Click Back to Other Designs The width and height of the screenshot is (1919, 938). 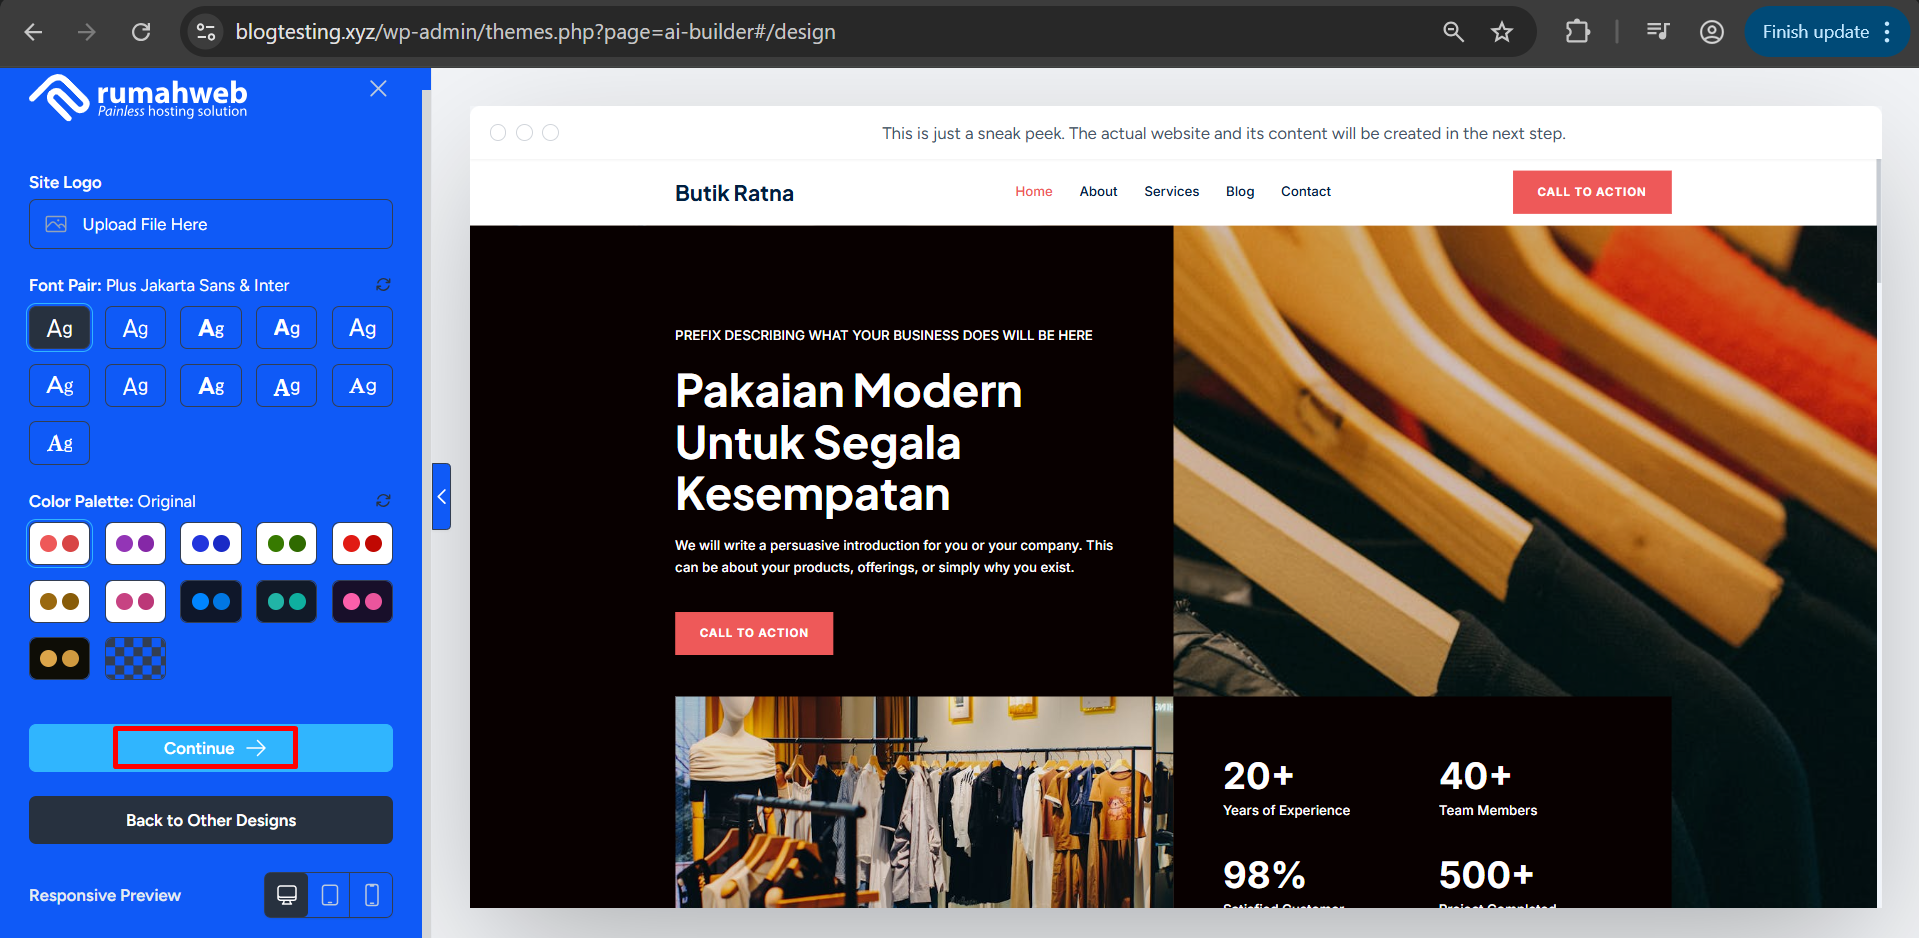click(211, 820)
